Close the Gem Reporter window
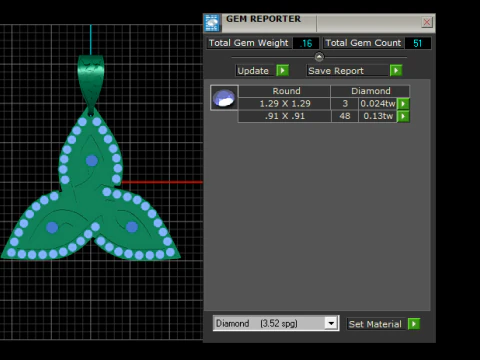480x360 pixels. point(427,22)
